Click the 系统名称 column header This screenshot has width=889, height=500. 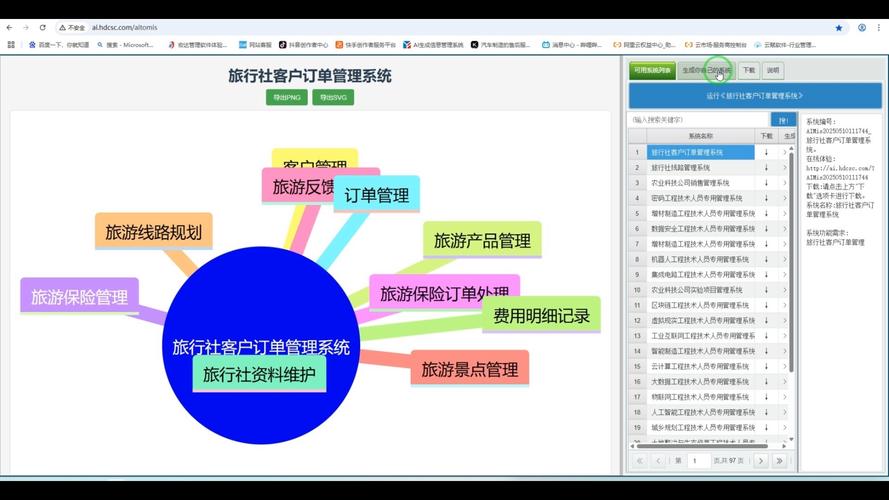coord(701,136)
